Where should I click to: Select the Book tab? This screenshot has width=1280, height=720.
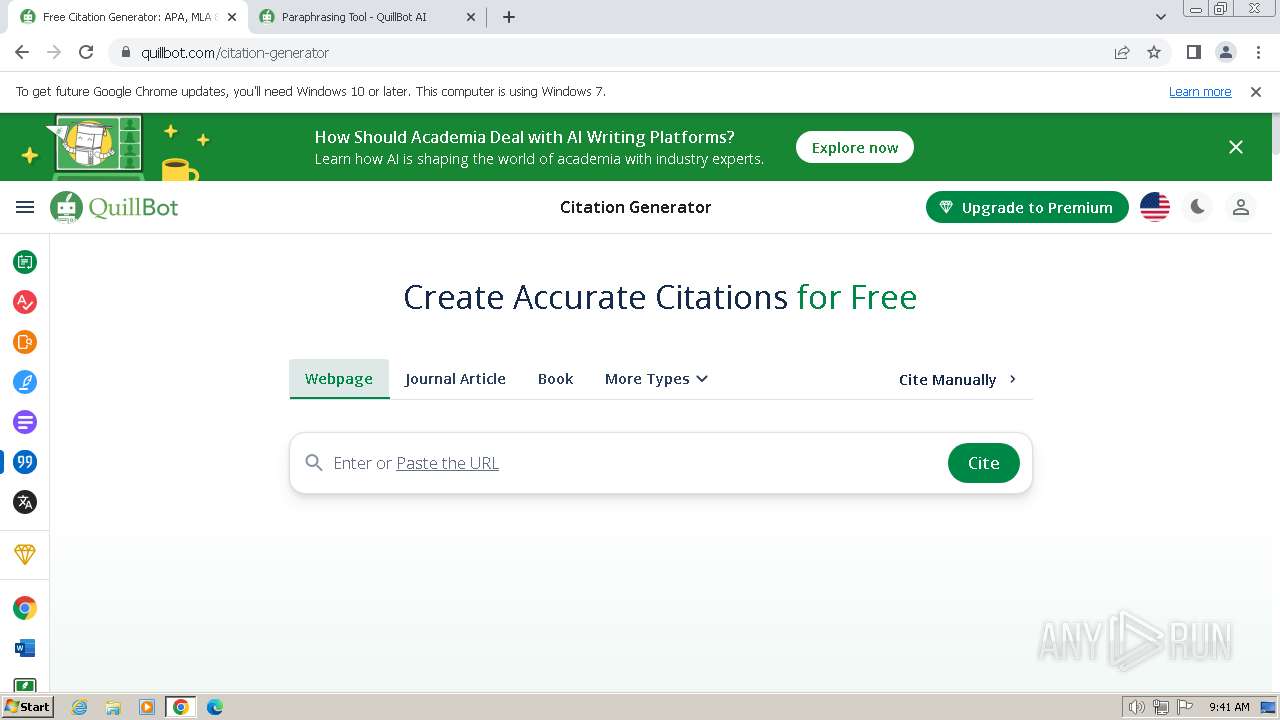click(555, 379)
